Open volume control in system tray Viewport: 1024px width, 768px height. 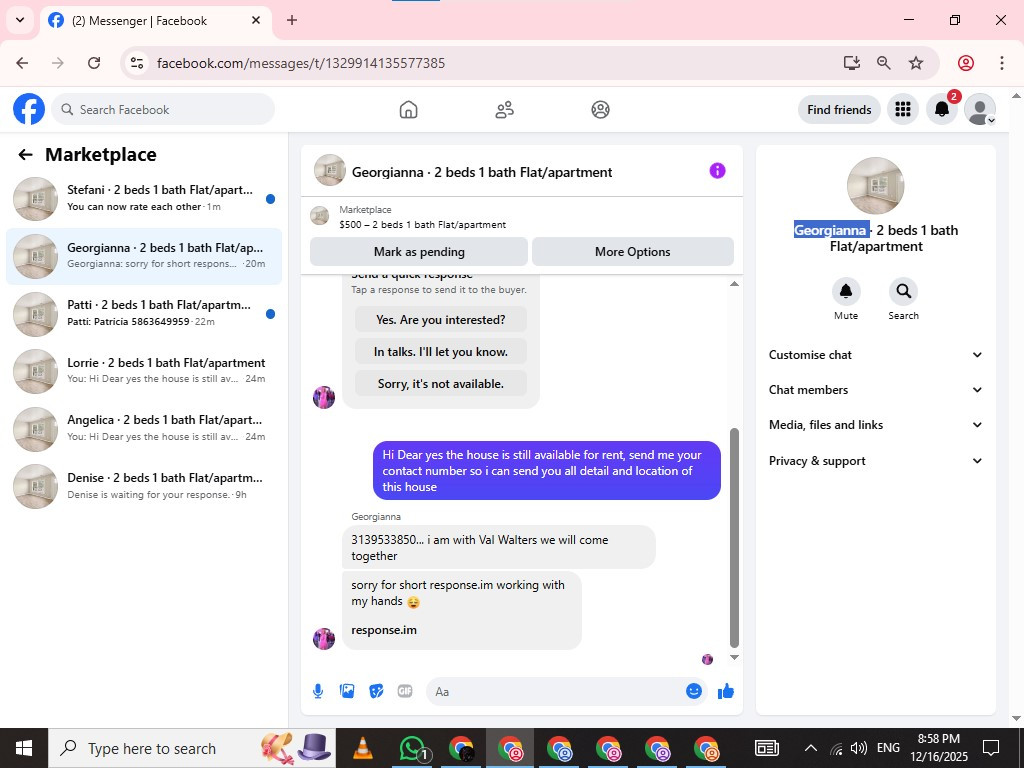click(859, 748)
